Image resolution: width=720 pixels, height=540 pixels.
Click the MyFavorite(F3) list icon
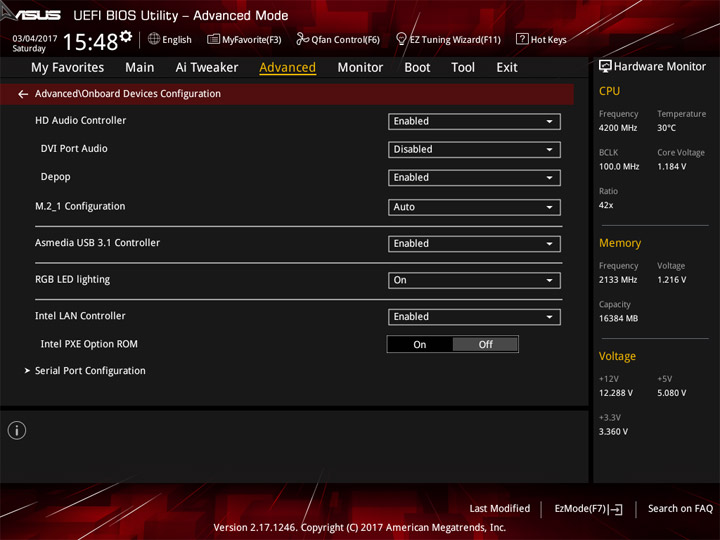[213, 39]
